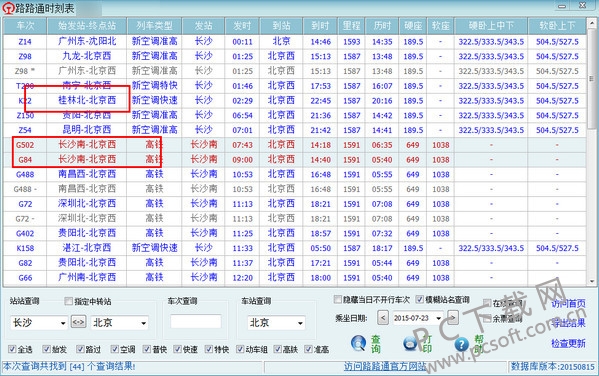Toggle the 空调 checkbox
The height and width of the screenshot is (376, 599).
pos(114,349)
